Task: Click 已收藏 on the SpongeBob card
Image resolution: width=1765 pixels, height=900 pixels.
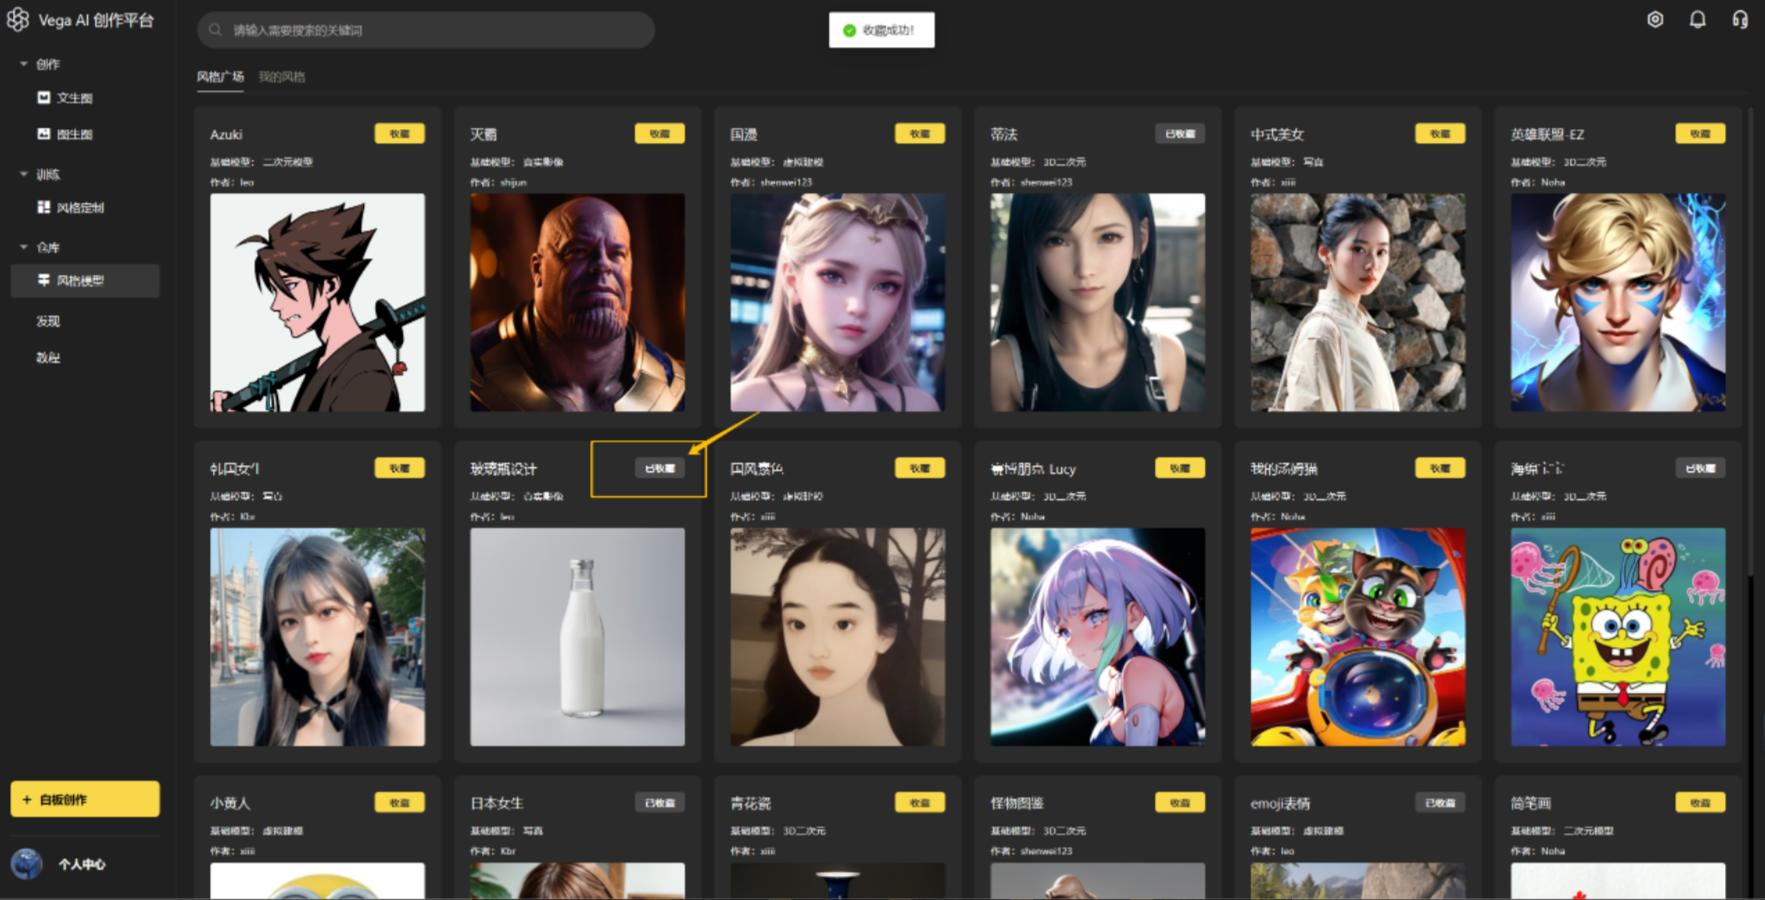Action: 1700,468
